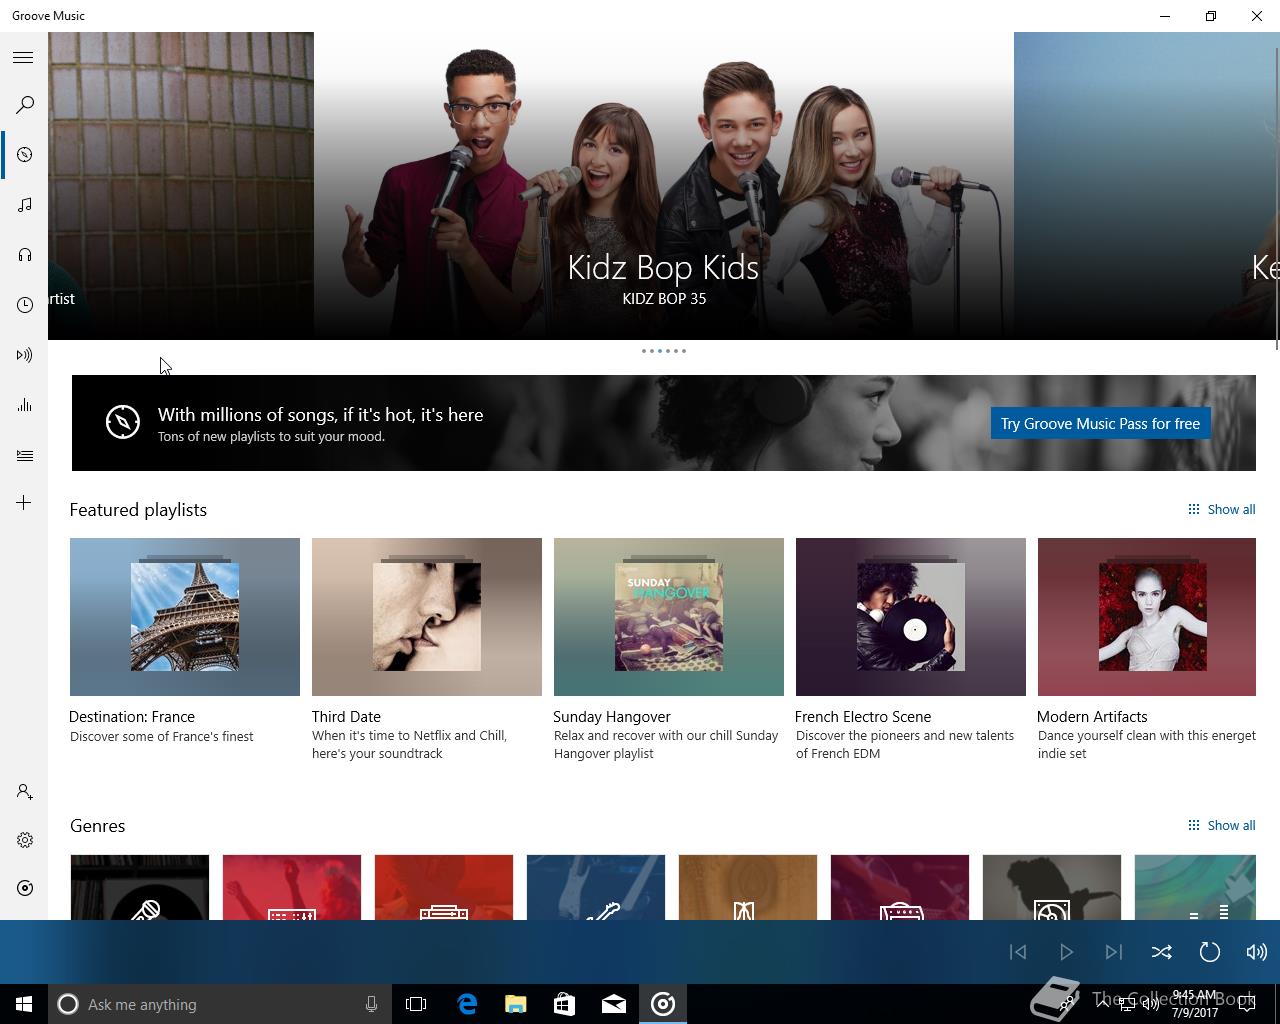Show all Genres
The height and width of the screenshot is (1024, 1280).
(1221, 825)
